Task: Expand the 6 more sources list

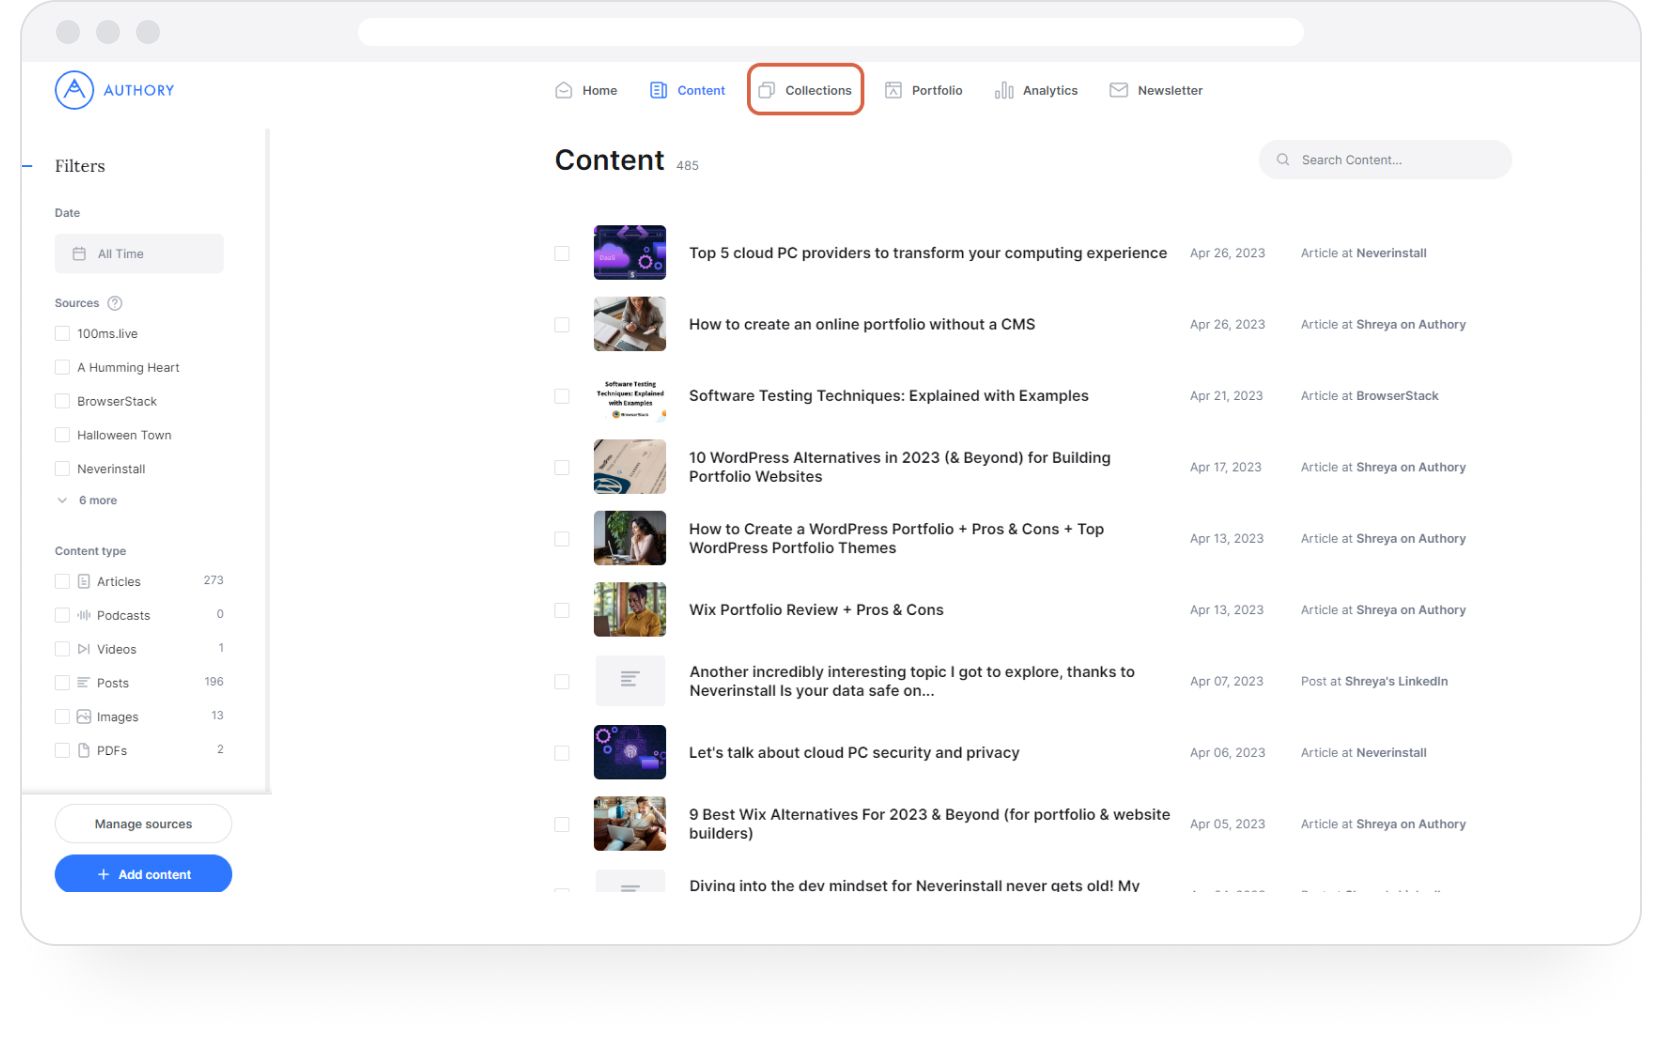Action: [x=88, y=500]
